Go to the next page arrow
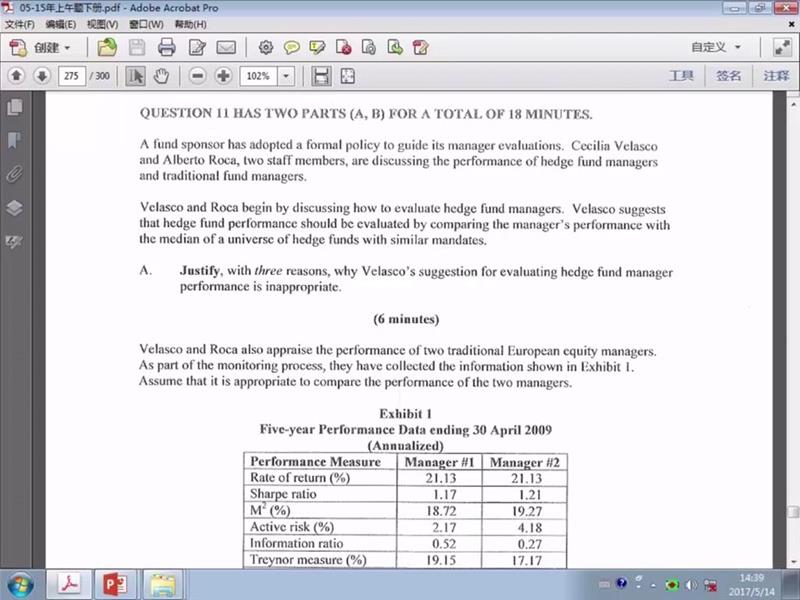The width and height of the screenshot is (800, 600). click(x=41, y=76)
